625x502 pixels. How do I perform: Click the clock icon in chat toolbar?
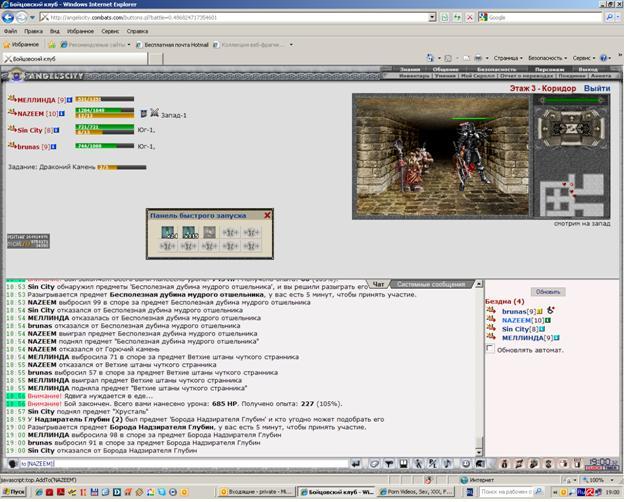(466, 464)
